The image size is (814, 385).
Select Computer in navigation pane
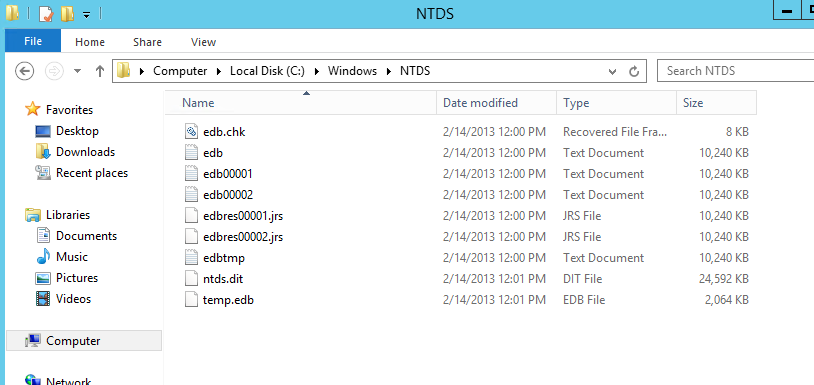pos(73,340)
